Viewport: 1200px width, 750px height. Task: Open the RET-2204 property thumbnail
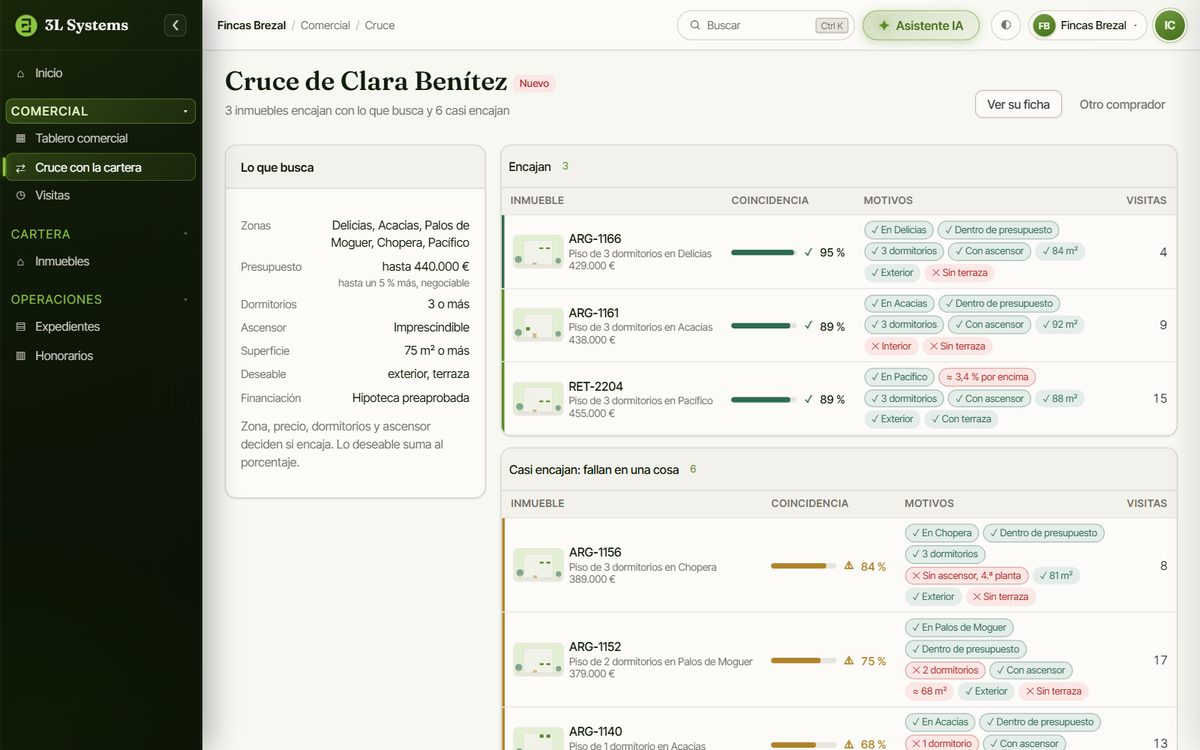(538, 399)
